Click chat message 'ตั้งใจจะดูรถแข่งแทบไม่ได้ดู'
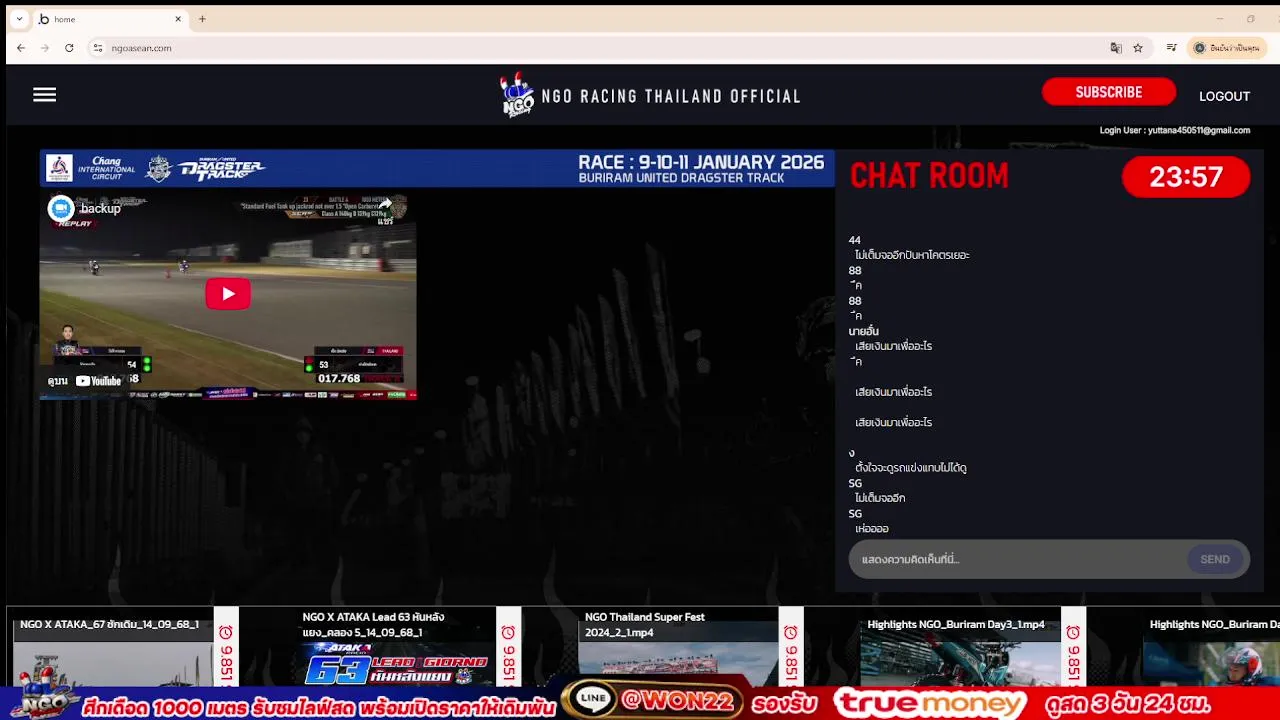 pos(910,468)
